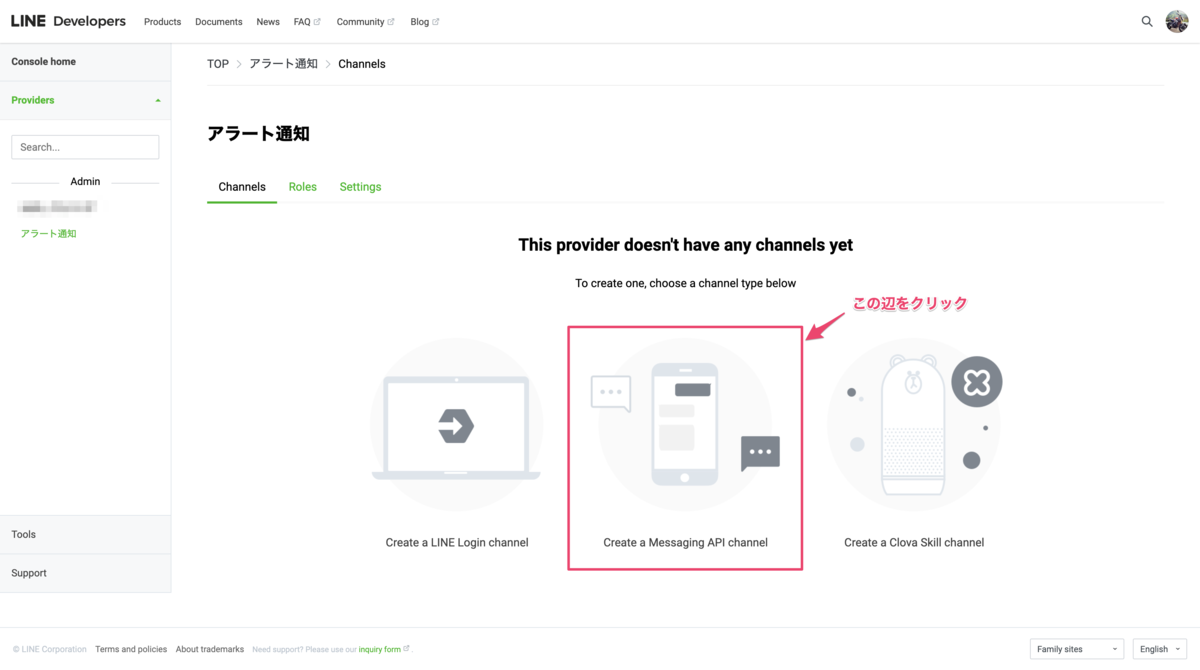This screenshot has width=1200, height=670.
Task: Open the inquiry form link
Action: [384, 650]
